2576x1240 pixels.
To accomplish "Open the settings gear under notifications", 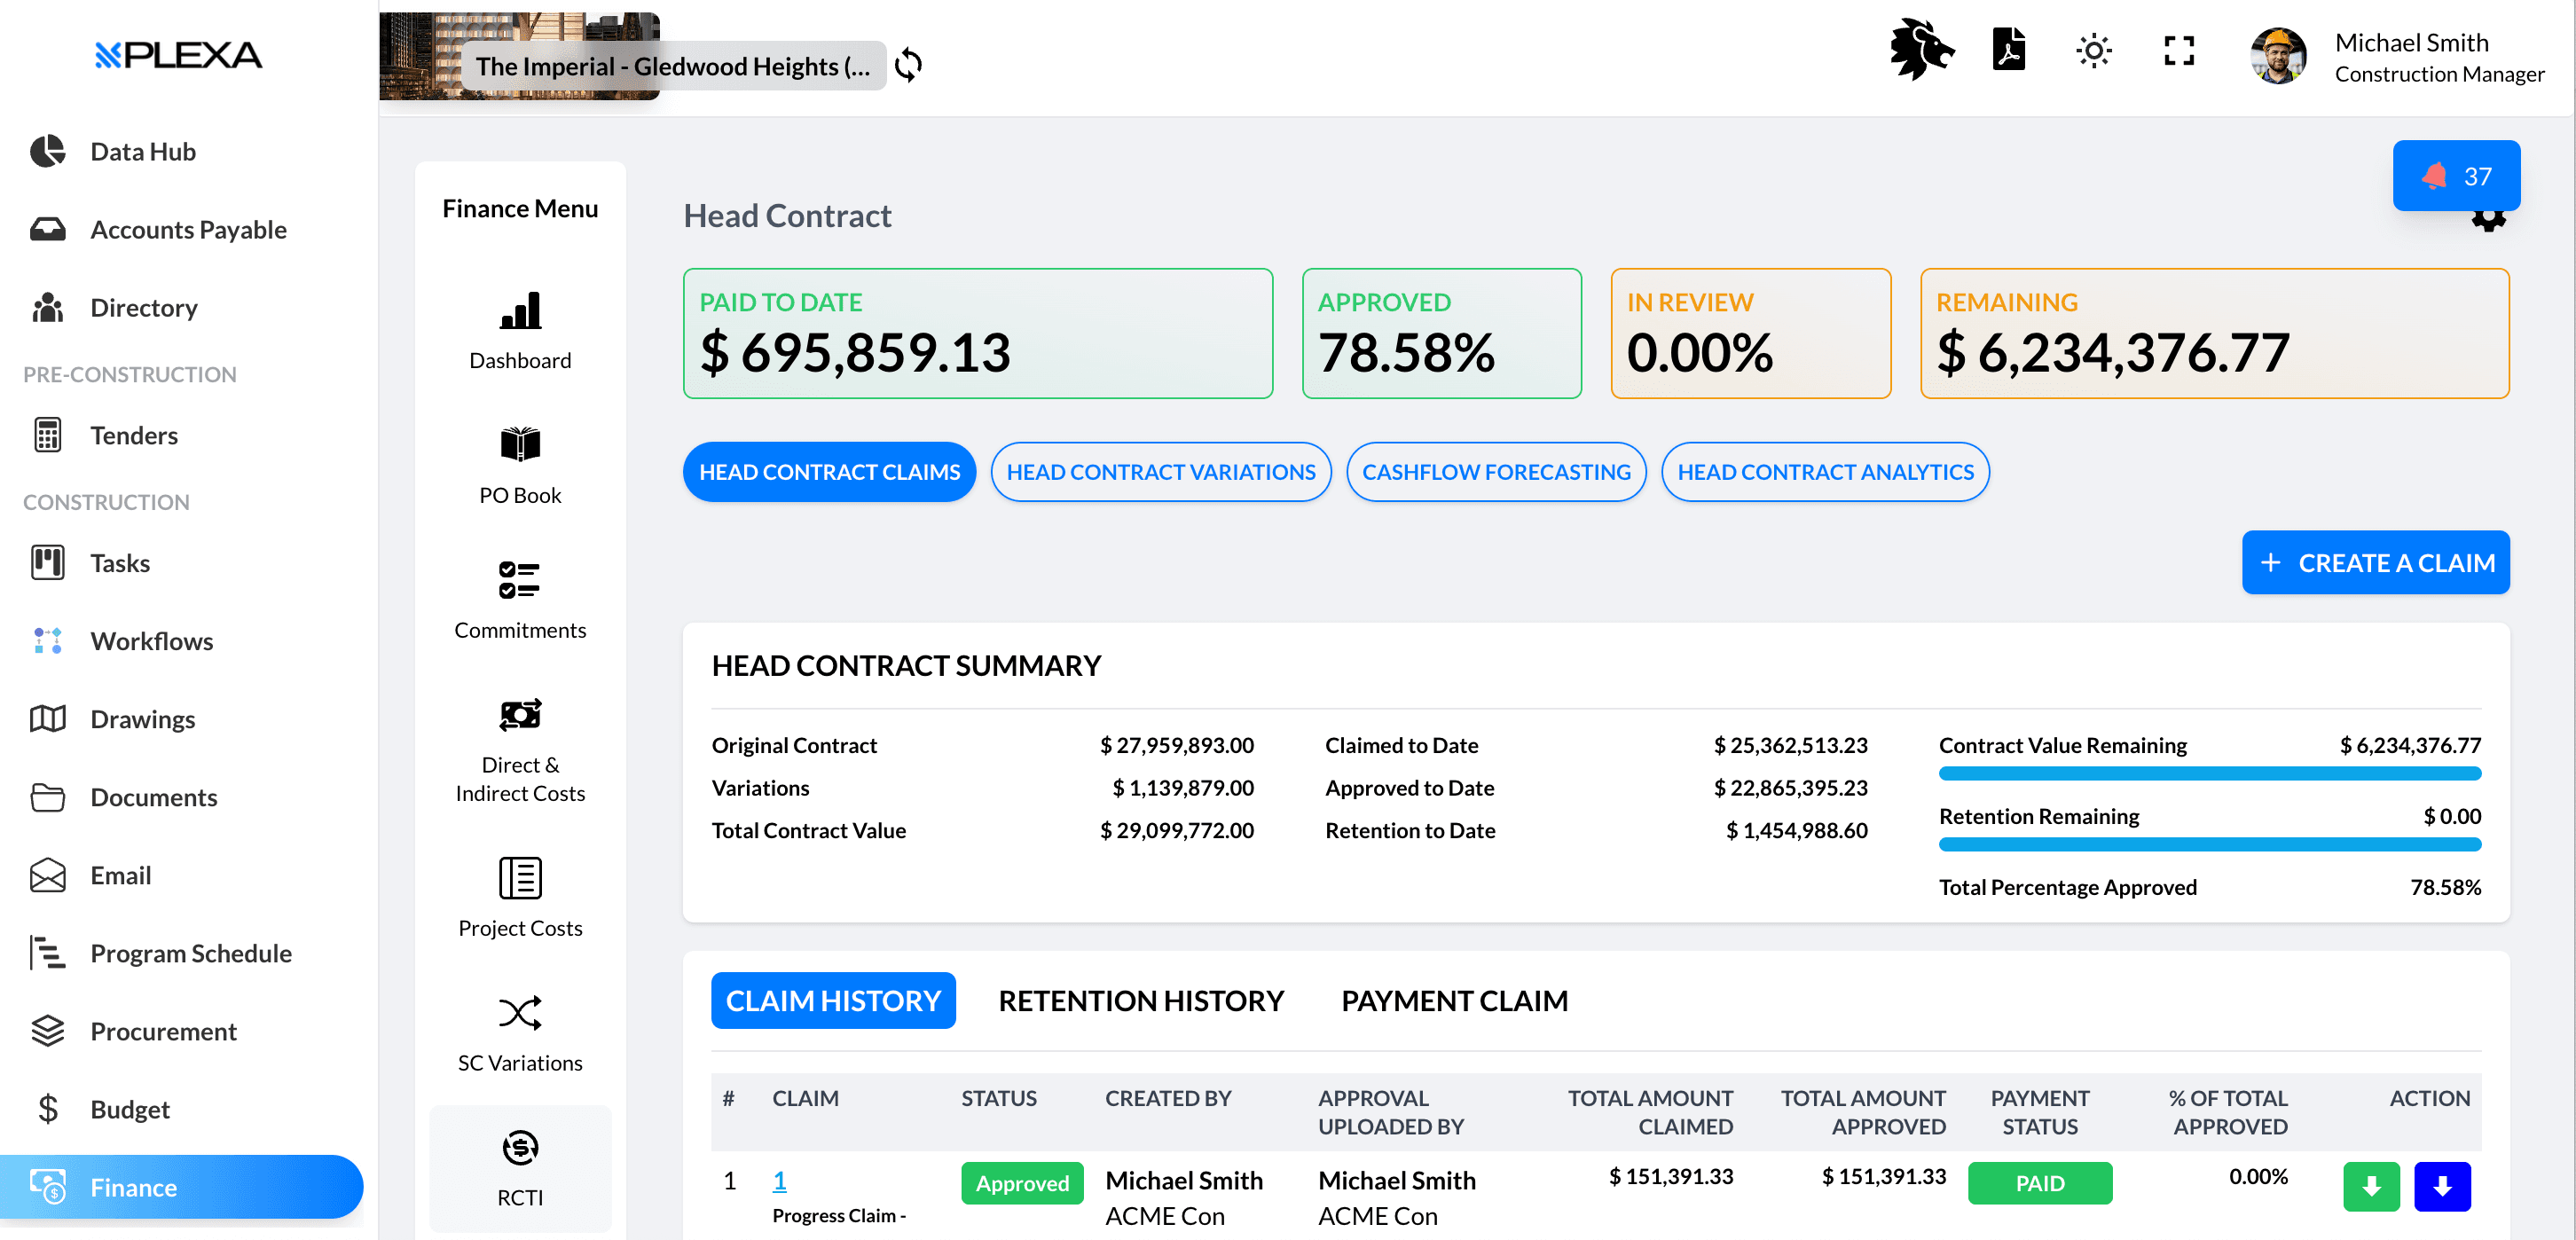I will click(x=2489, y=219).
